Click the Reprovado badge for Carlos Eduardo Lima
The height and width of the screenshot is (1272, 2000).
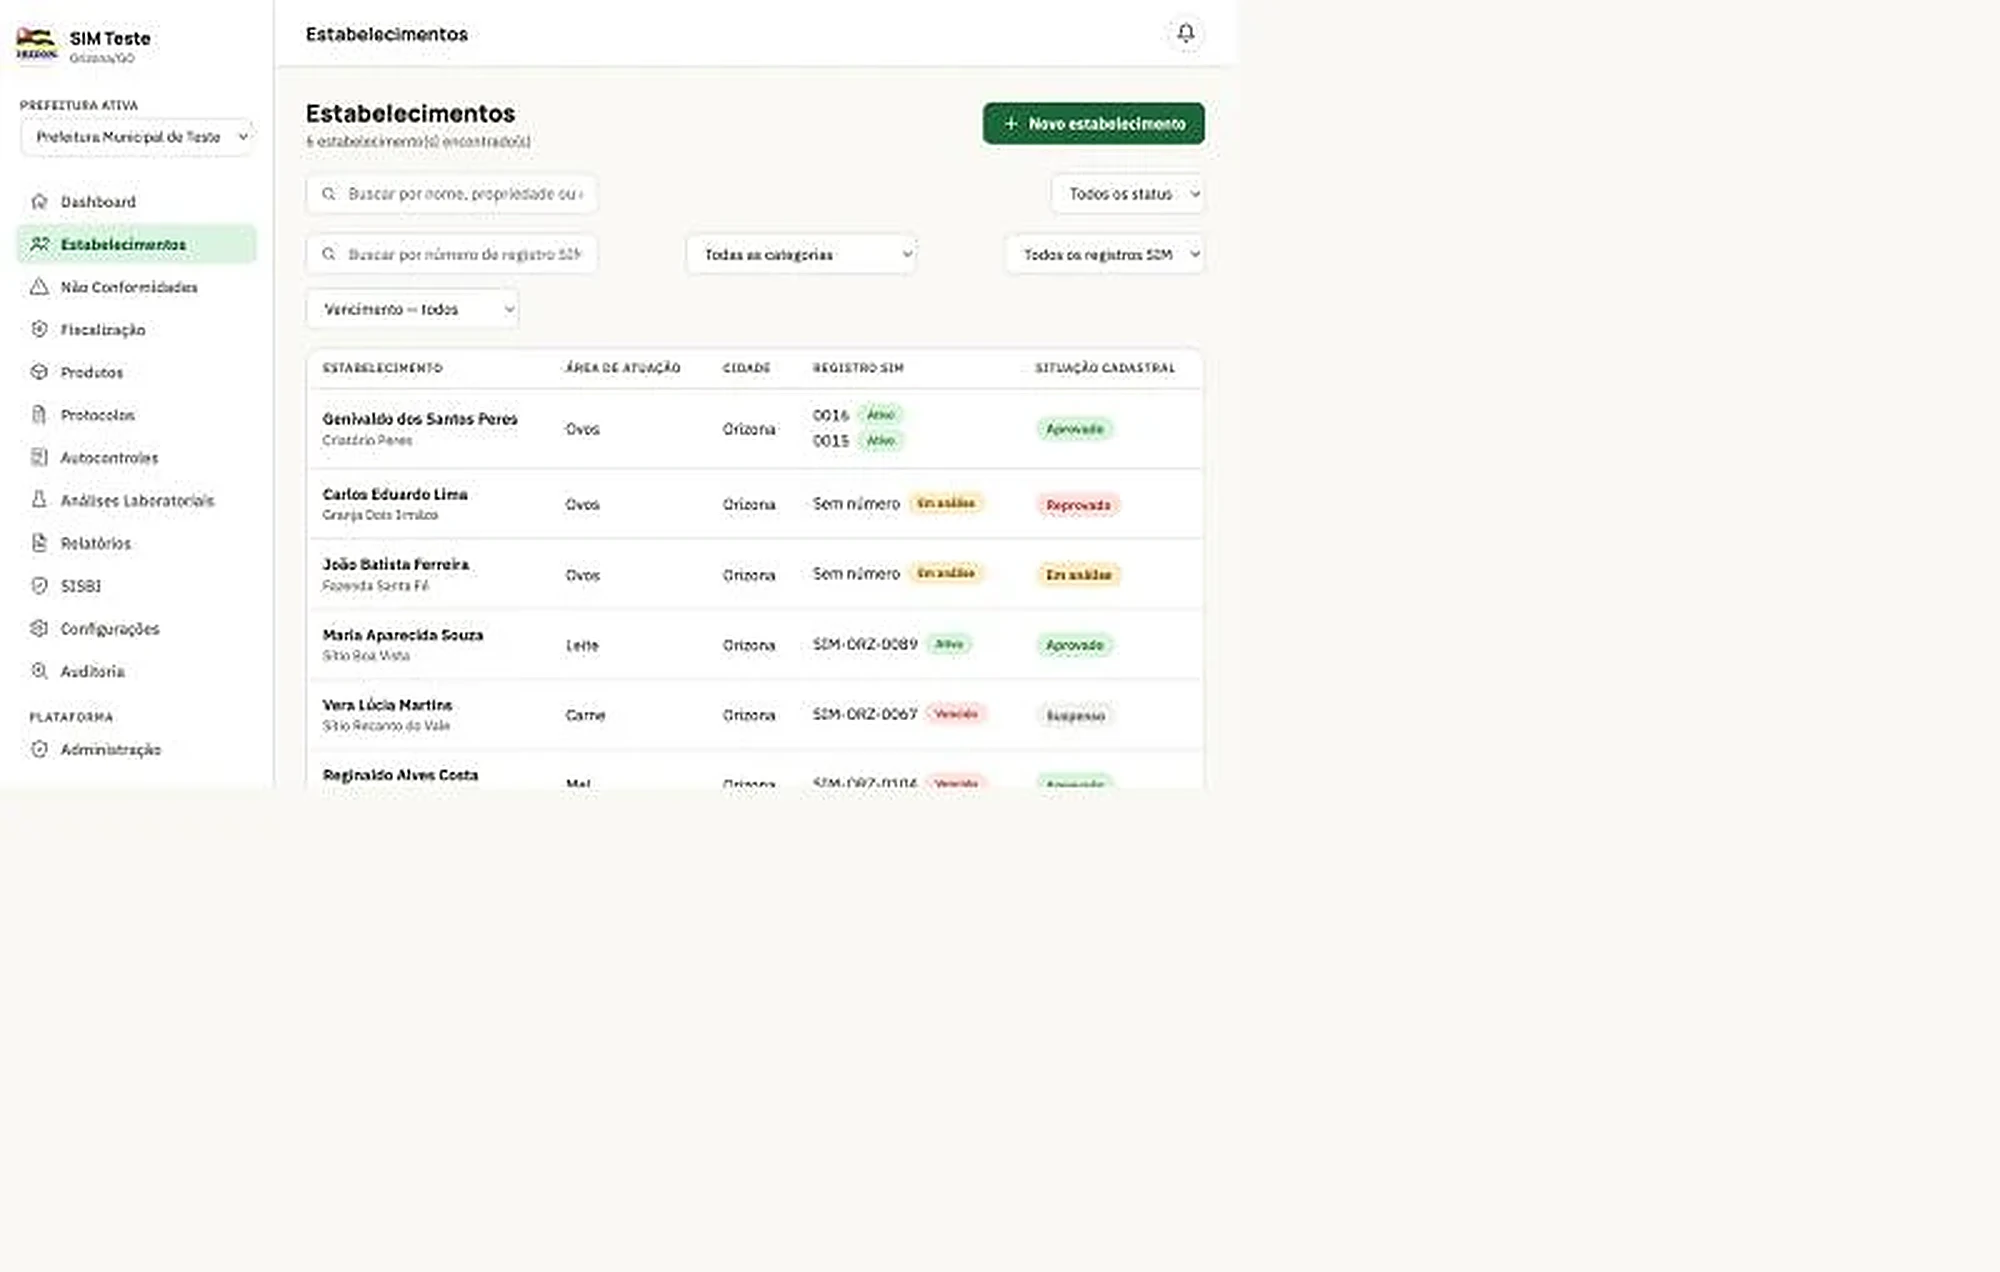(1078, 505)
